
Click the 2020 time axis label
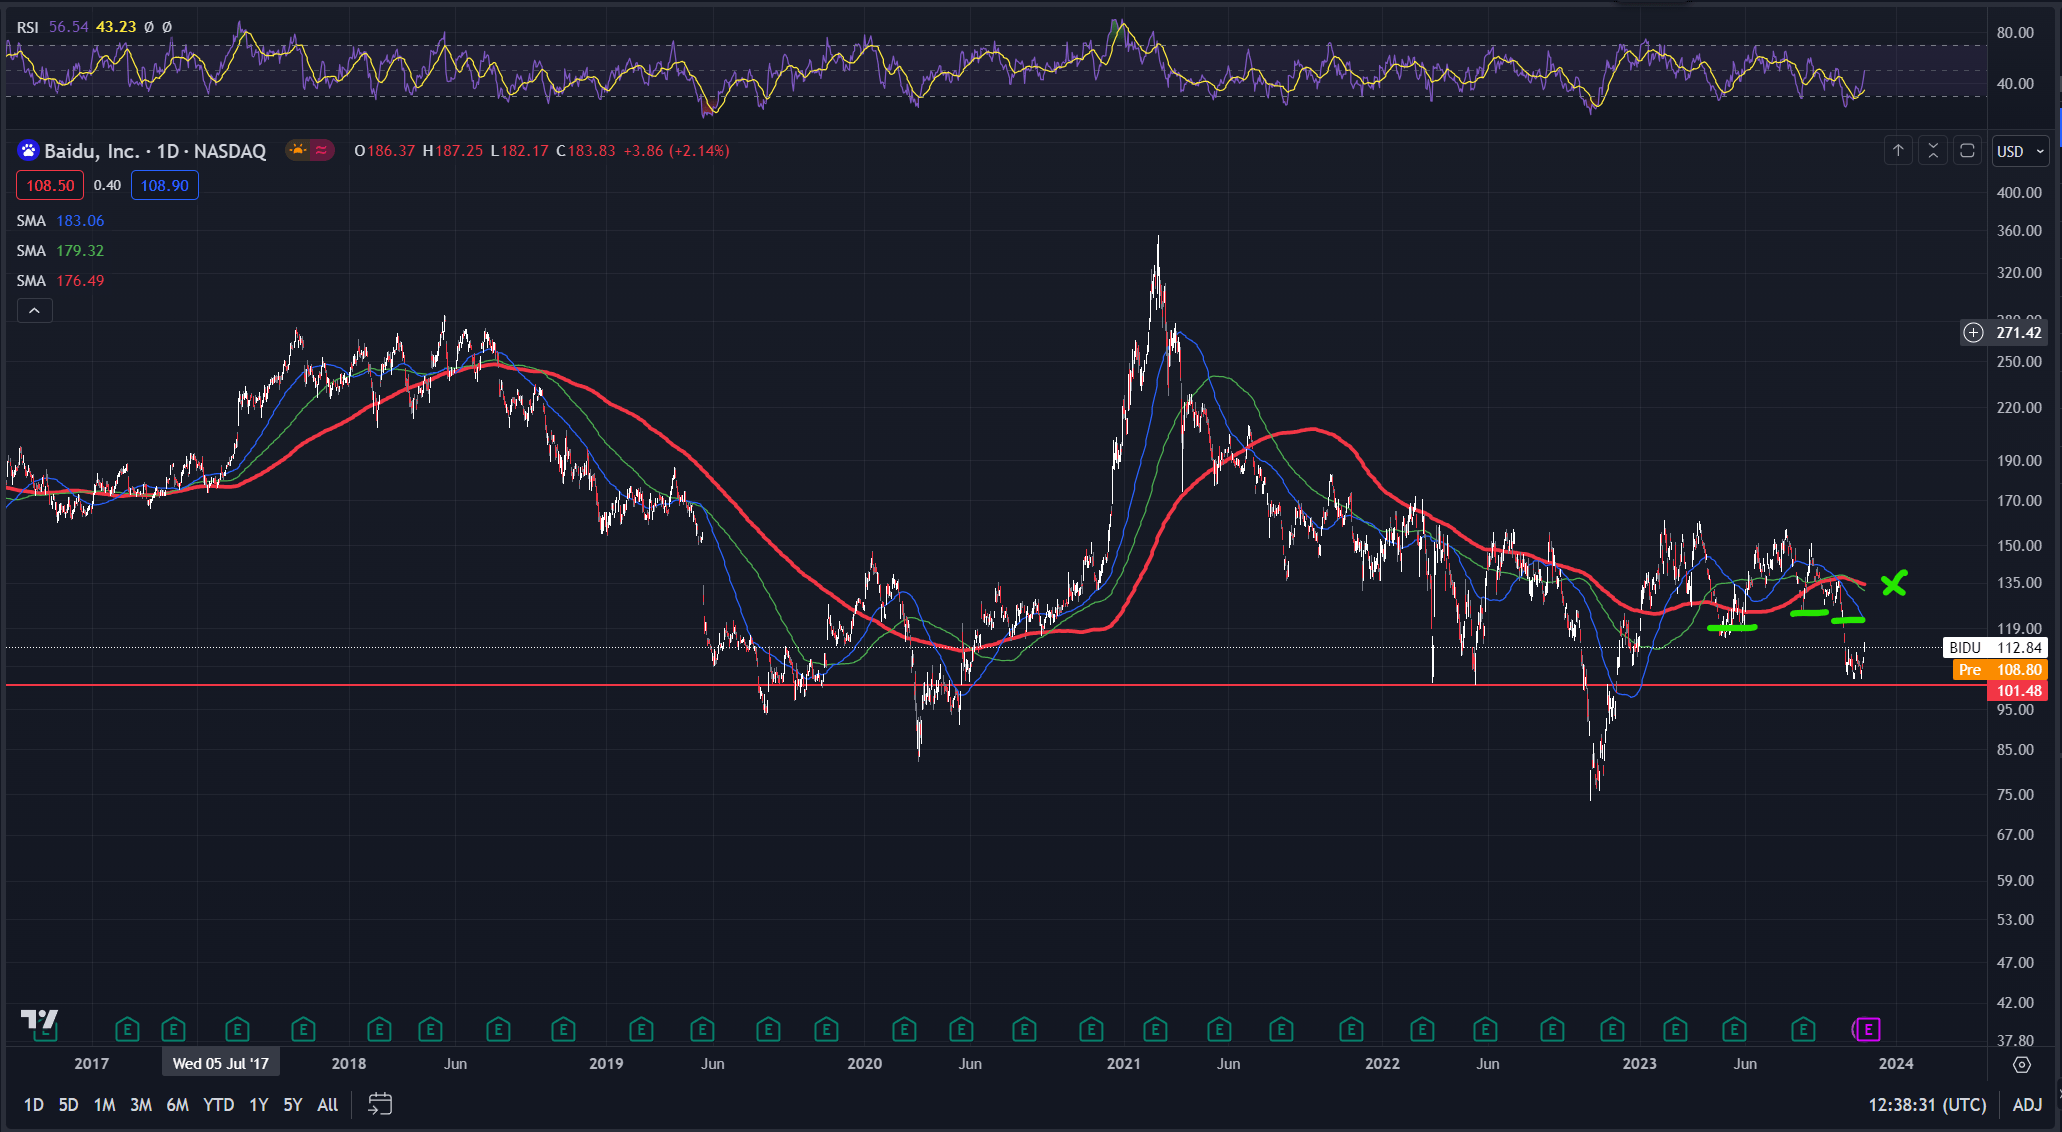point(865,1064)
